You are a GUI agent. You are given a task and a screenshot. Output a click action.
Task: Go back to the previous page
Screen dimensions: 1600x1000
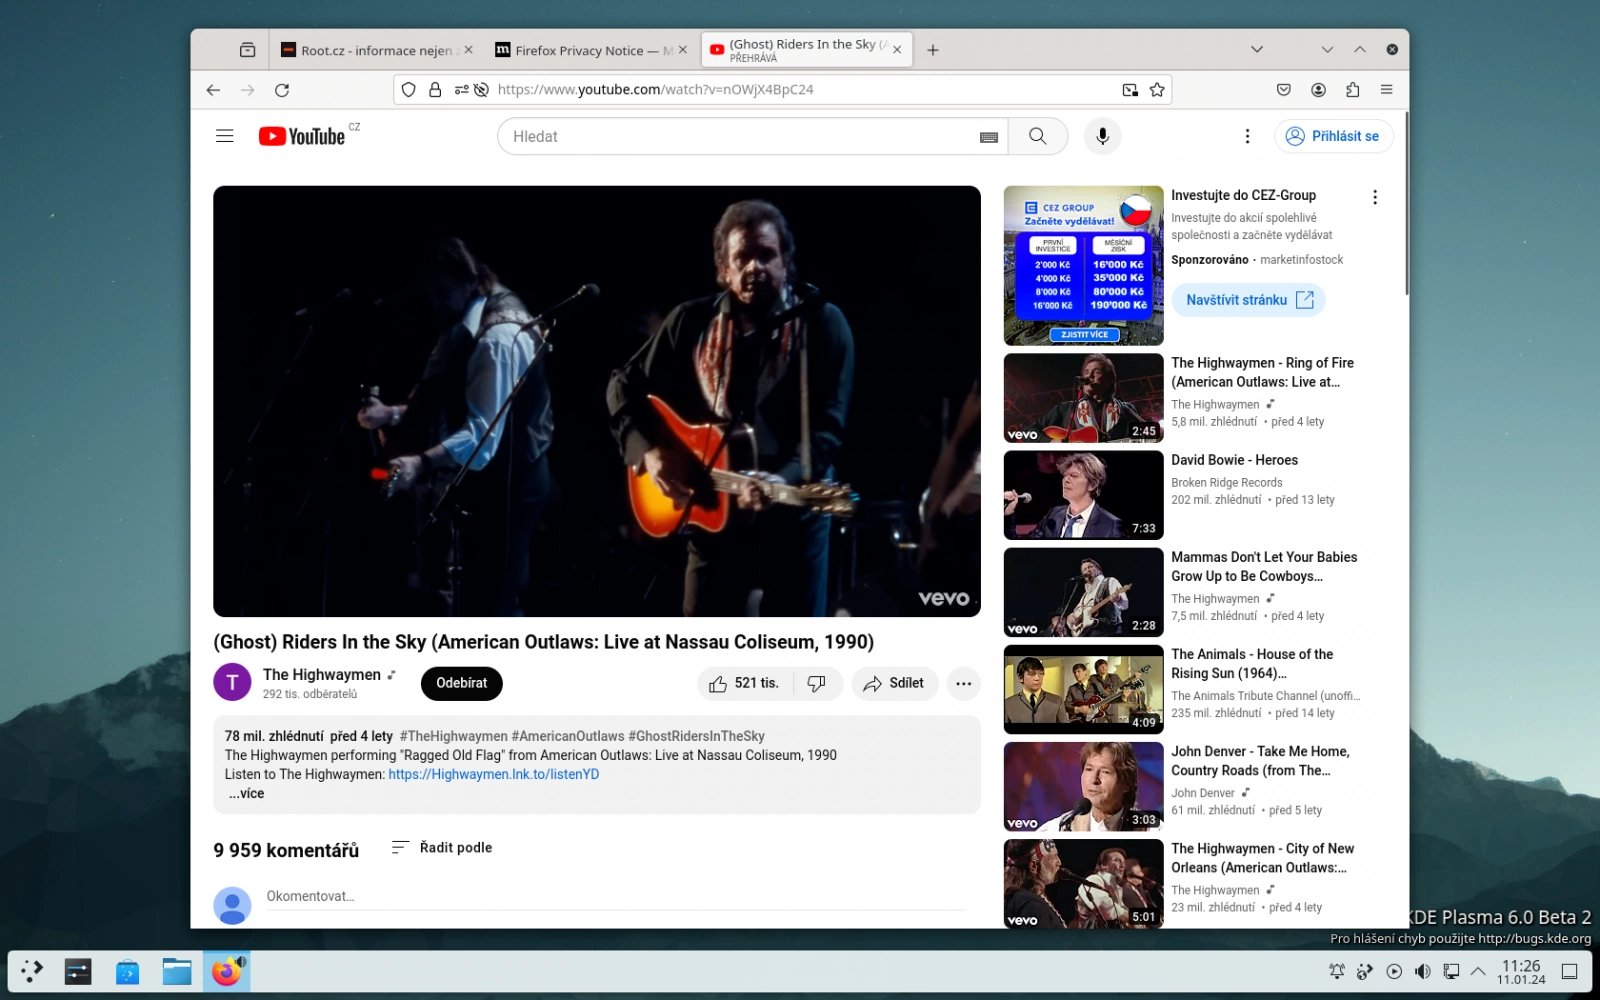[x=213, y=90]
